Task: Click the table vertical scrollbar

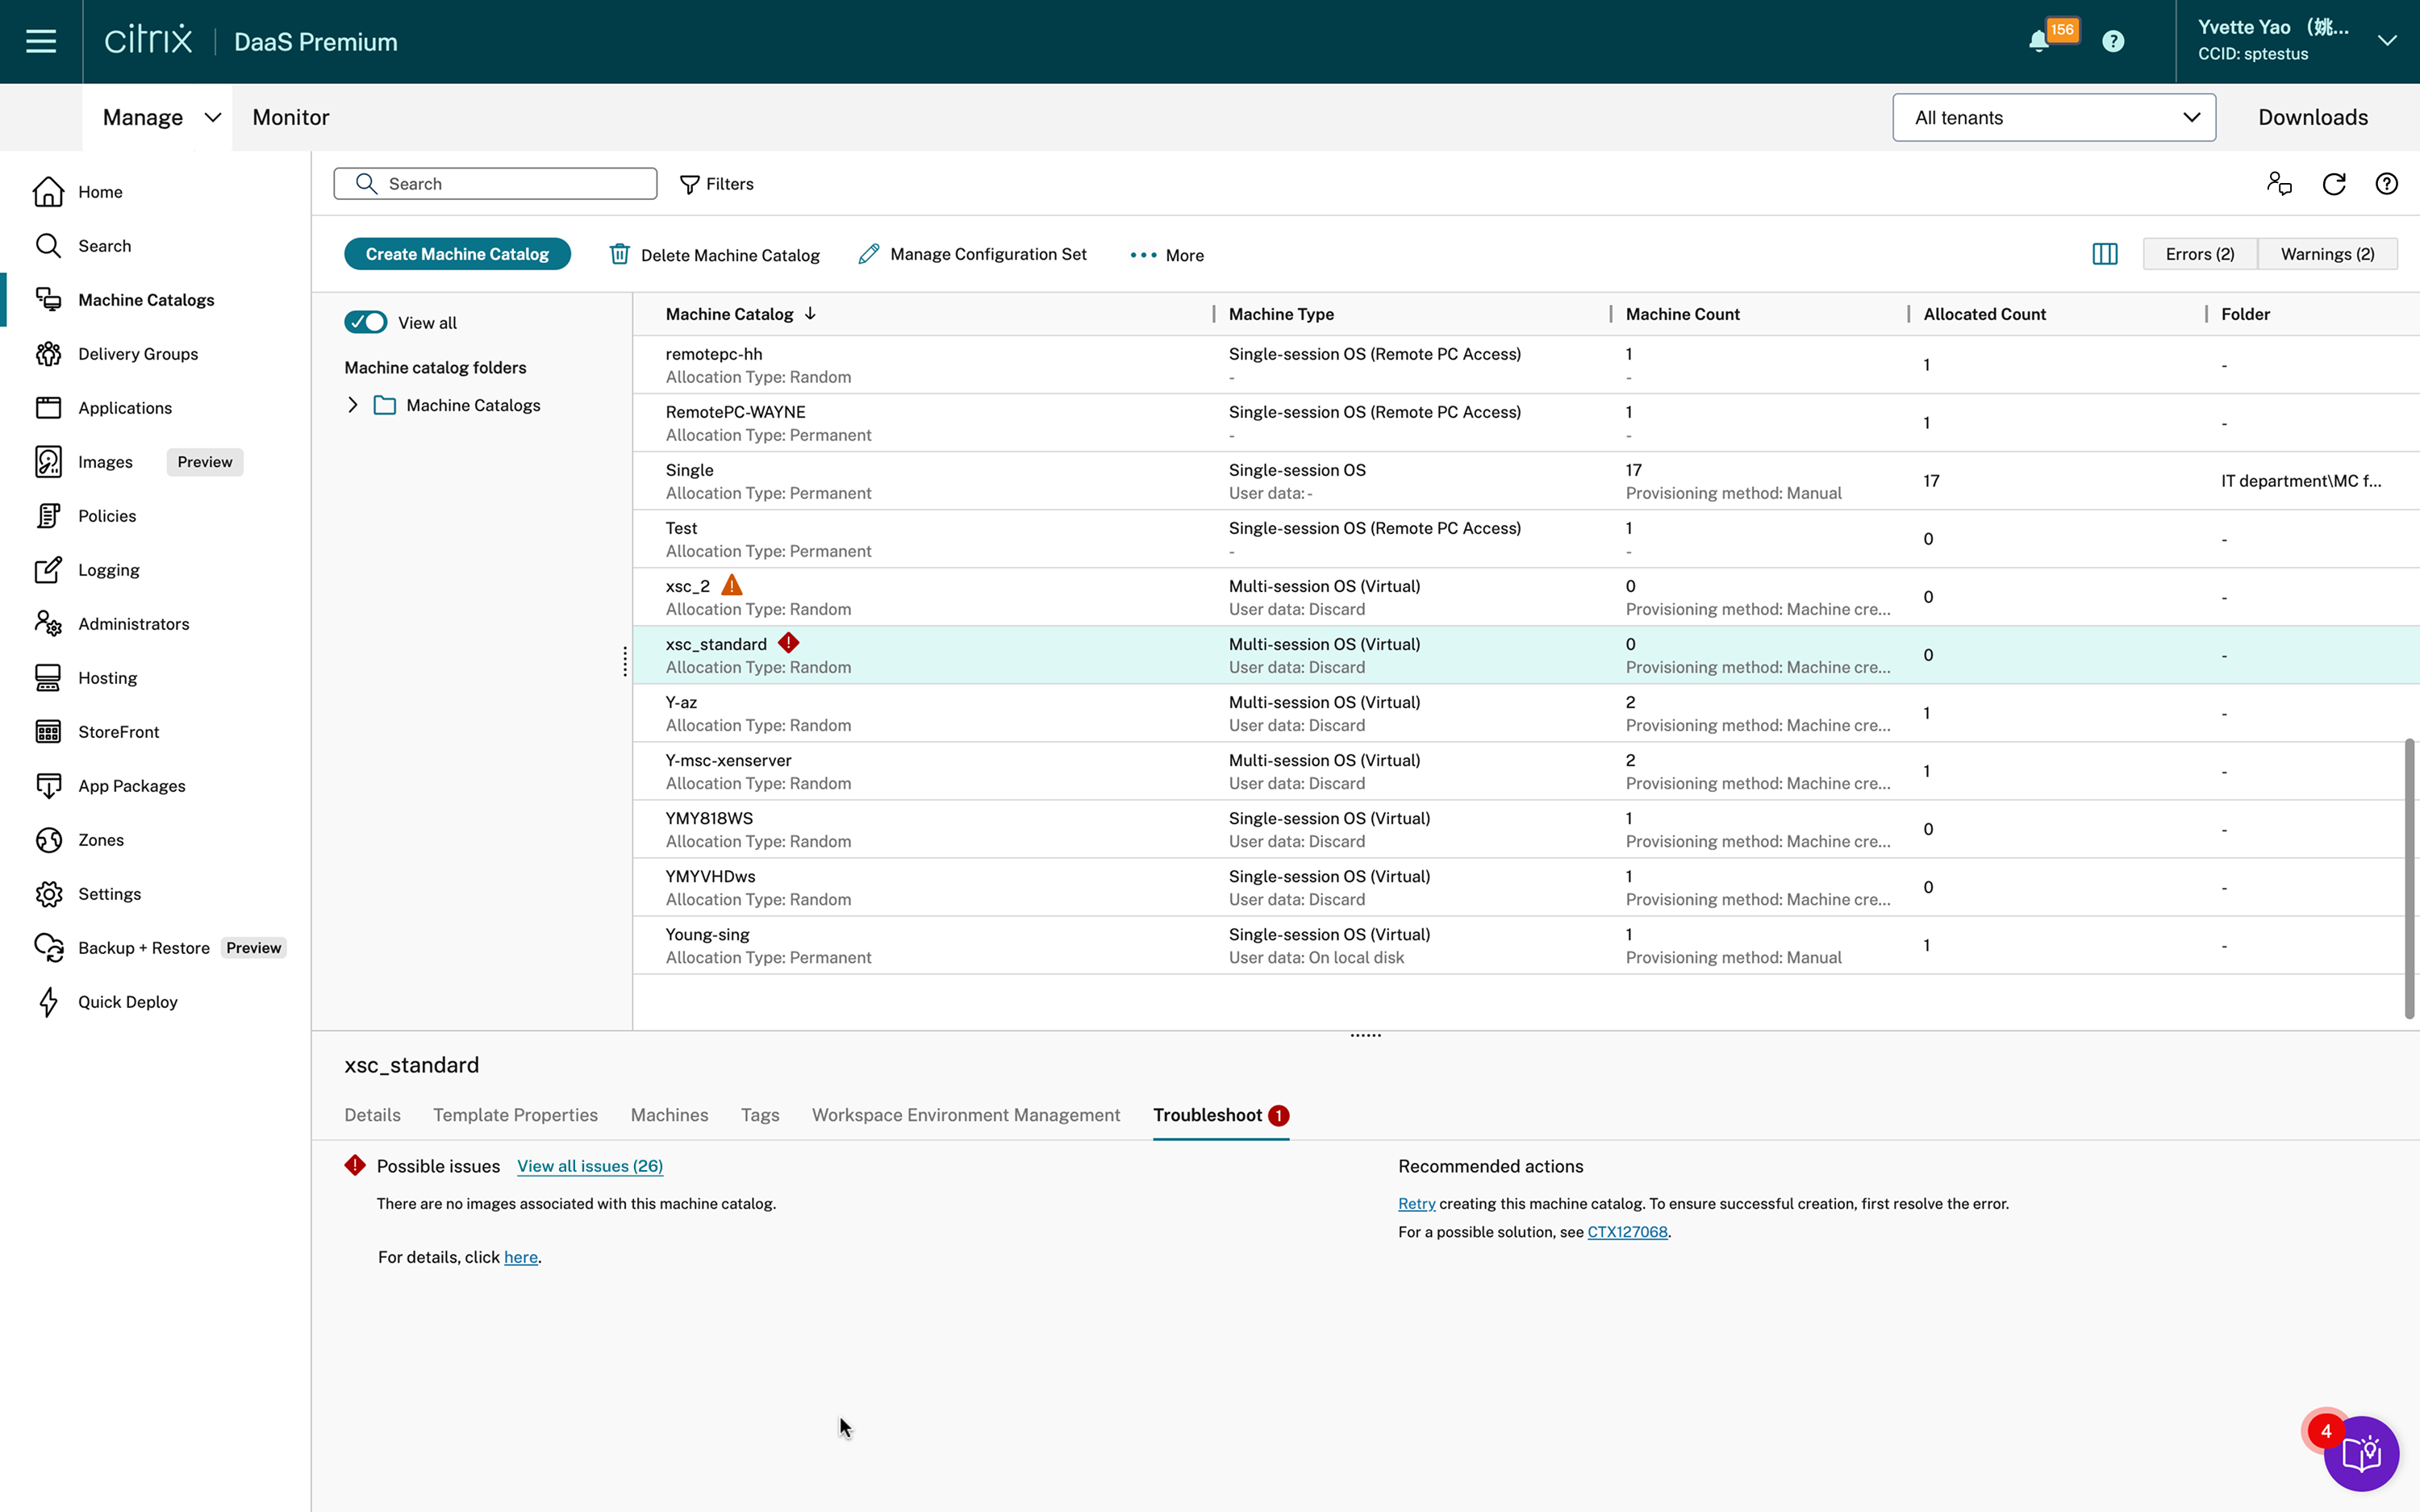Action: coord(2409,879)
